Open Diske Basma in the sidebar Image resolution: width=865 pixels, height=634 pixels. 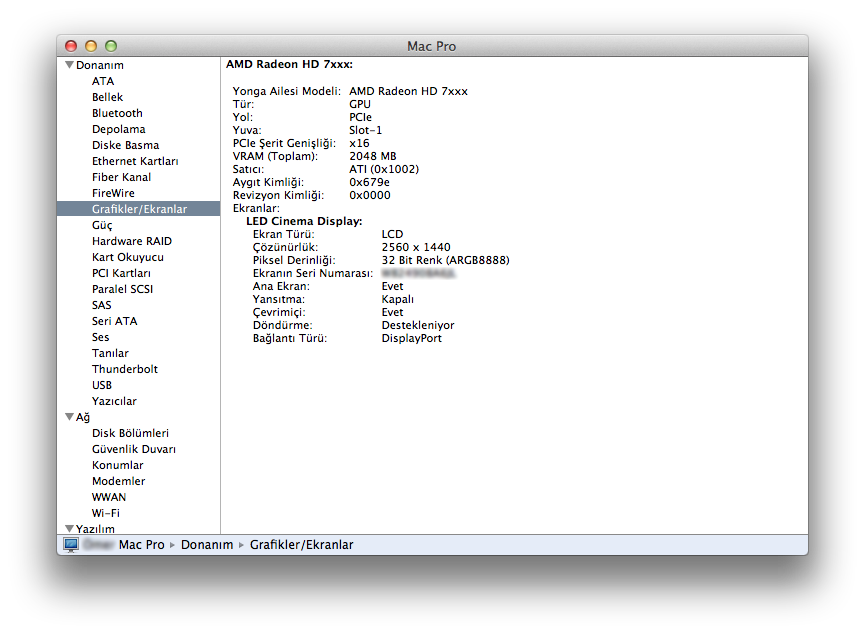point(125,145)
